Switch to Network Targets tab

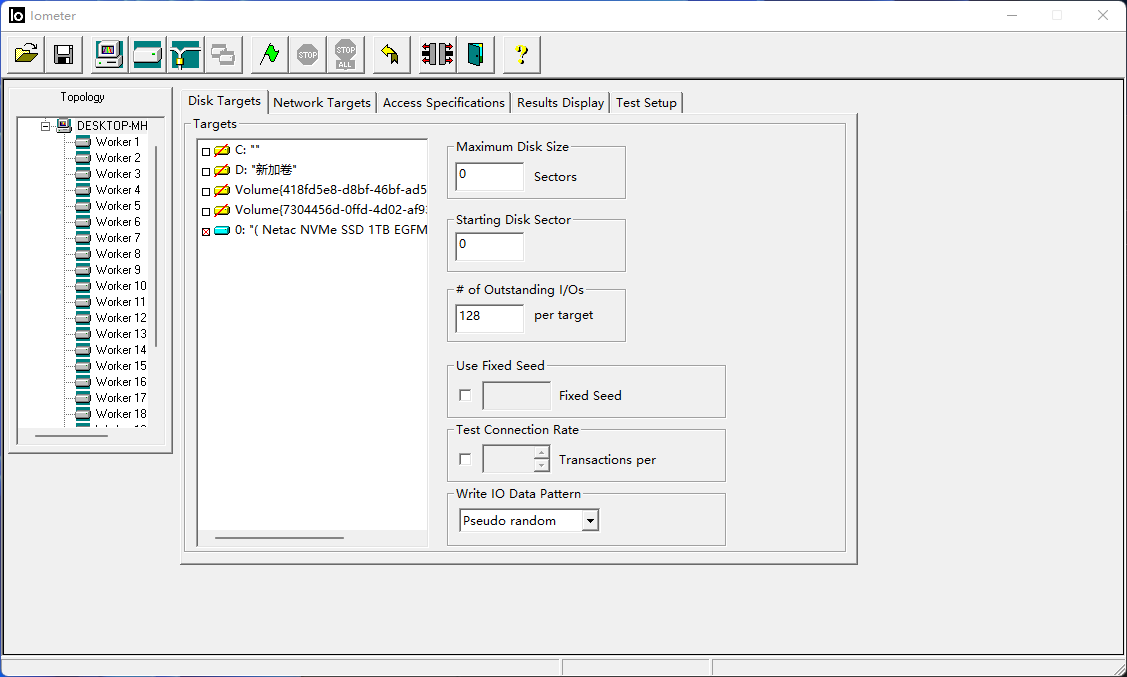pyautogui.click(x=322, y=103)
